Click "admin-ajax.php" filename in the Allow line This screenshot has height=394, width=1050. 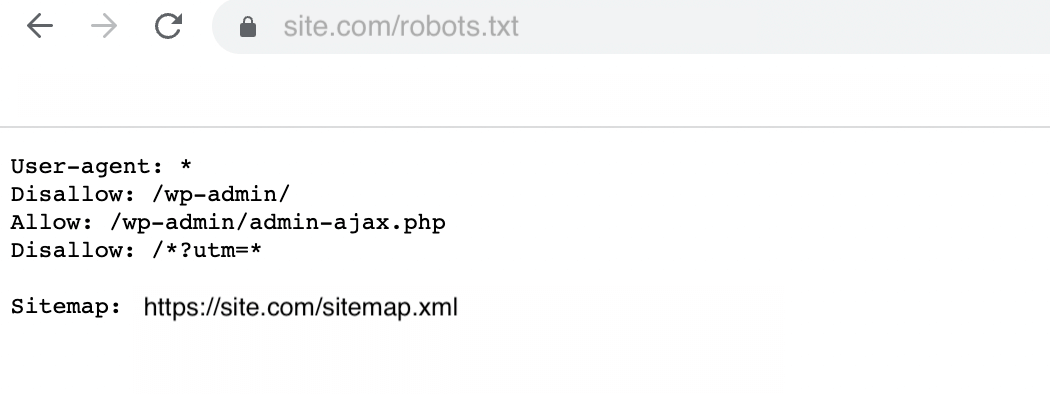(348, 222)
